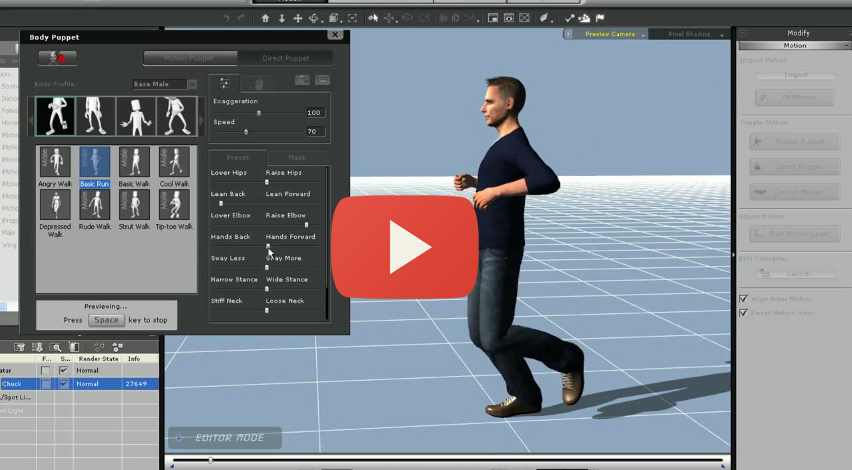Click the first body profile silhouette icon
The width and height of the screenshot is (852, 470).
tap(55, 116)
